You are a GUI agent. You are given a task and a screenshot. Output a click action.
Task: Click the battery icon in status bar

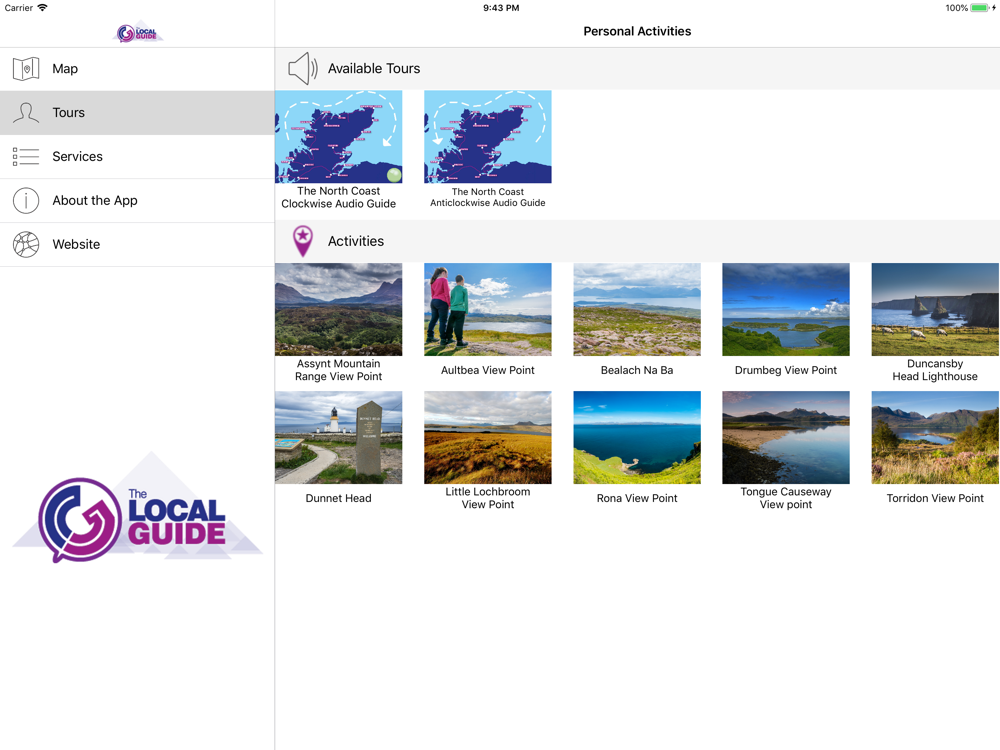click(980, 8)
